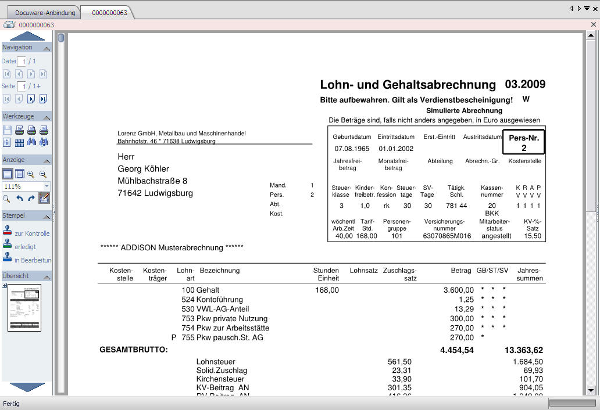
Task: Toggle the annotation pencil tool
Action: 44,198
